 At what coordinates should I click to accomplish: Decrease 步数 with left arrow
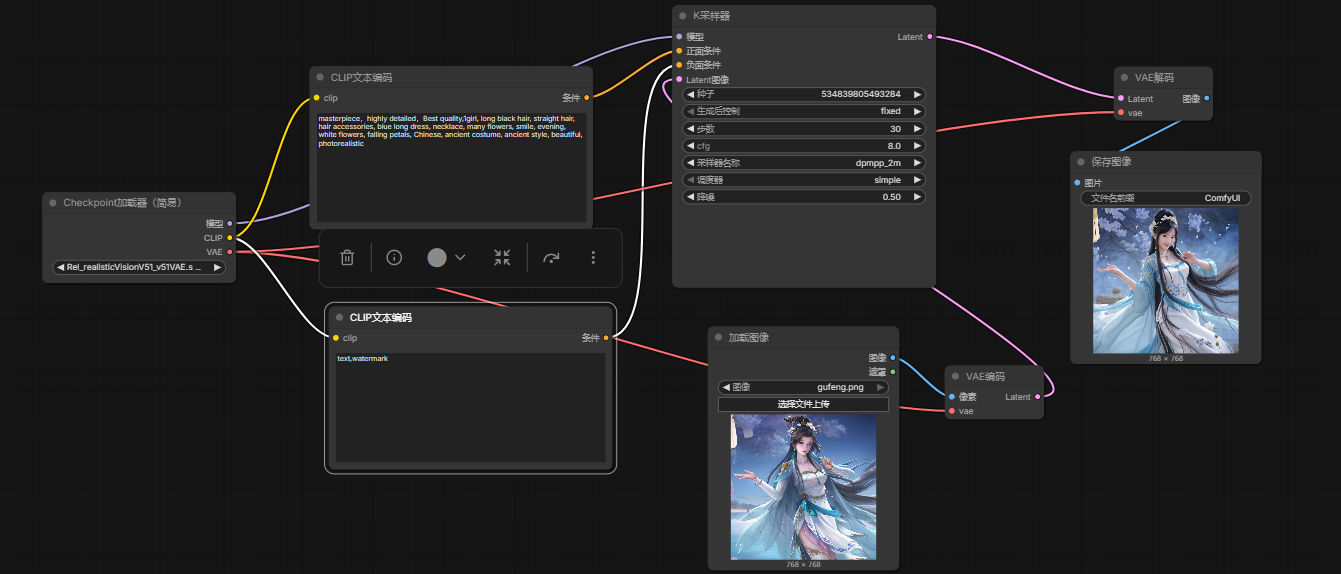point(690,129)
